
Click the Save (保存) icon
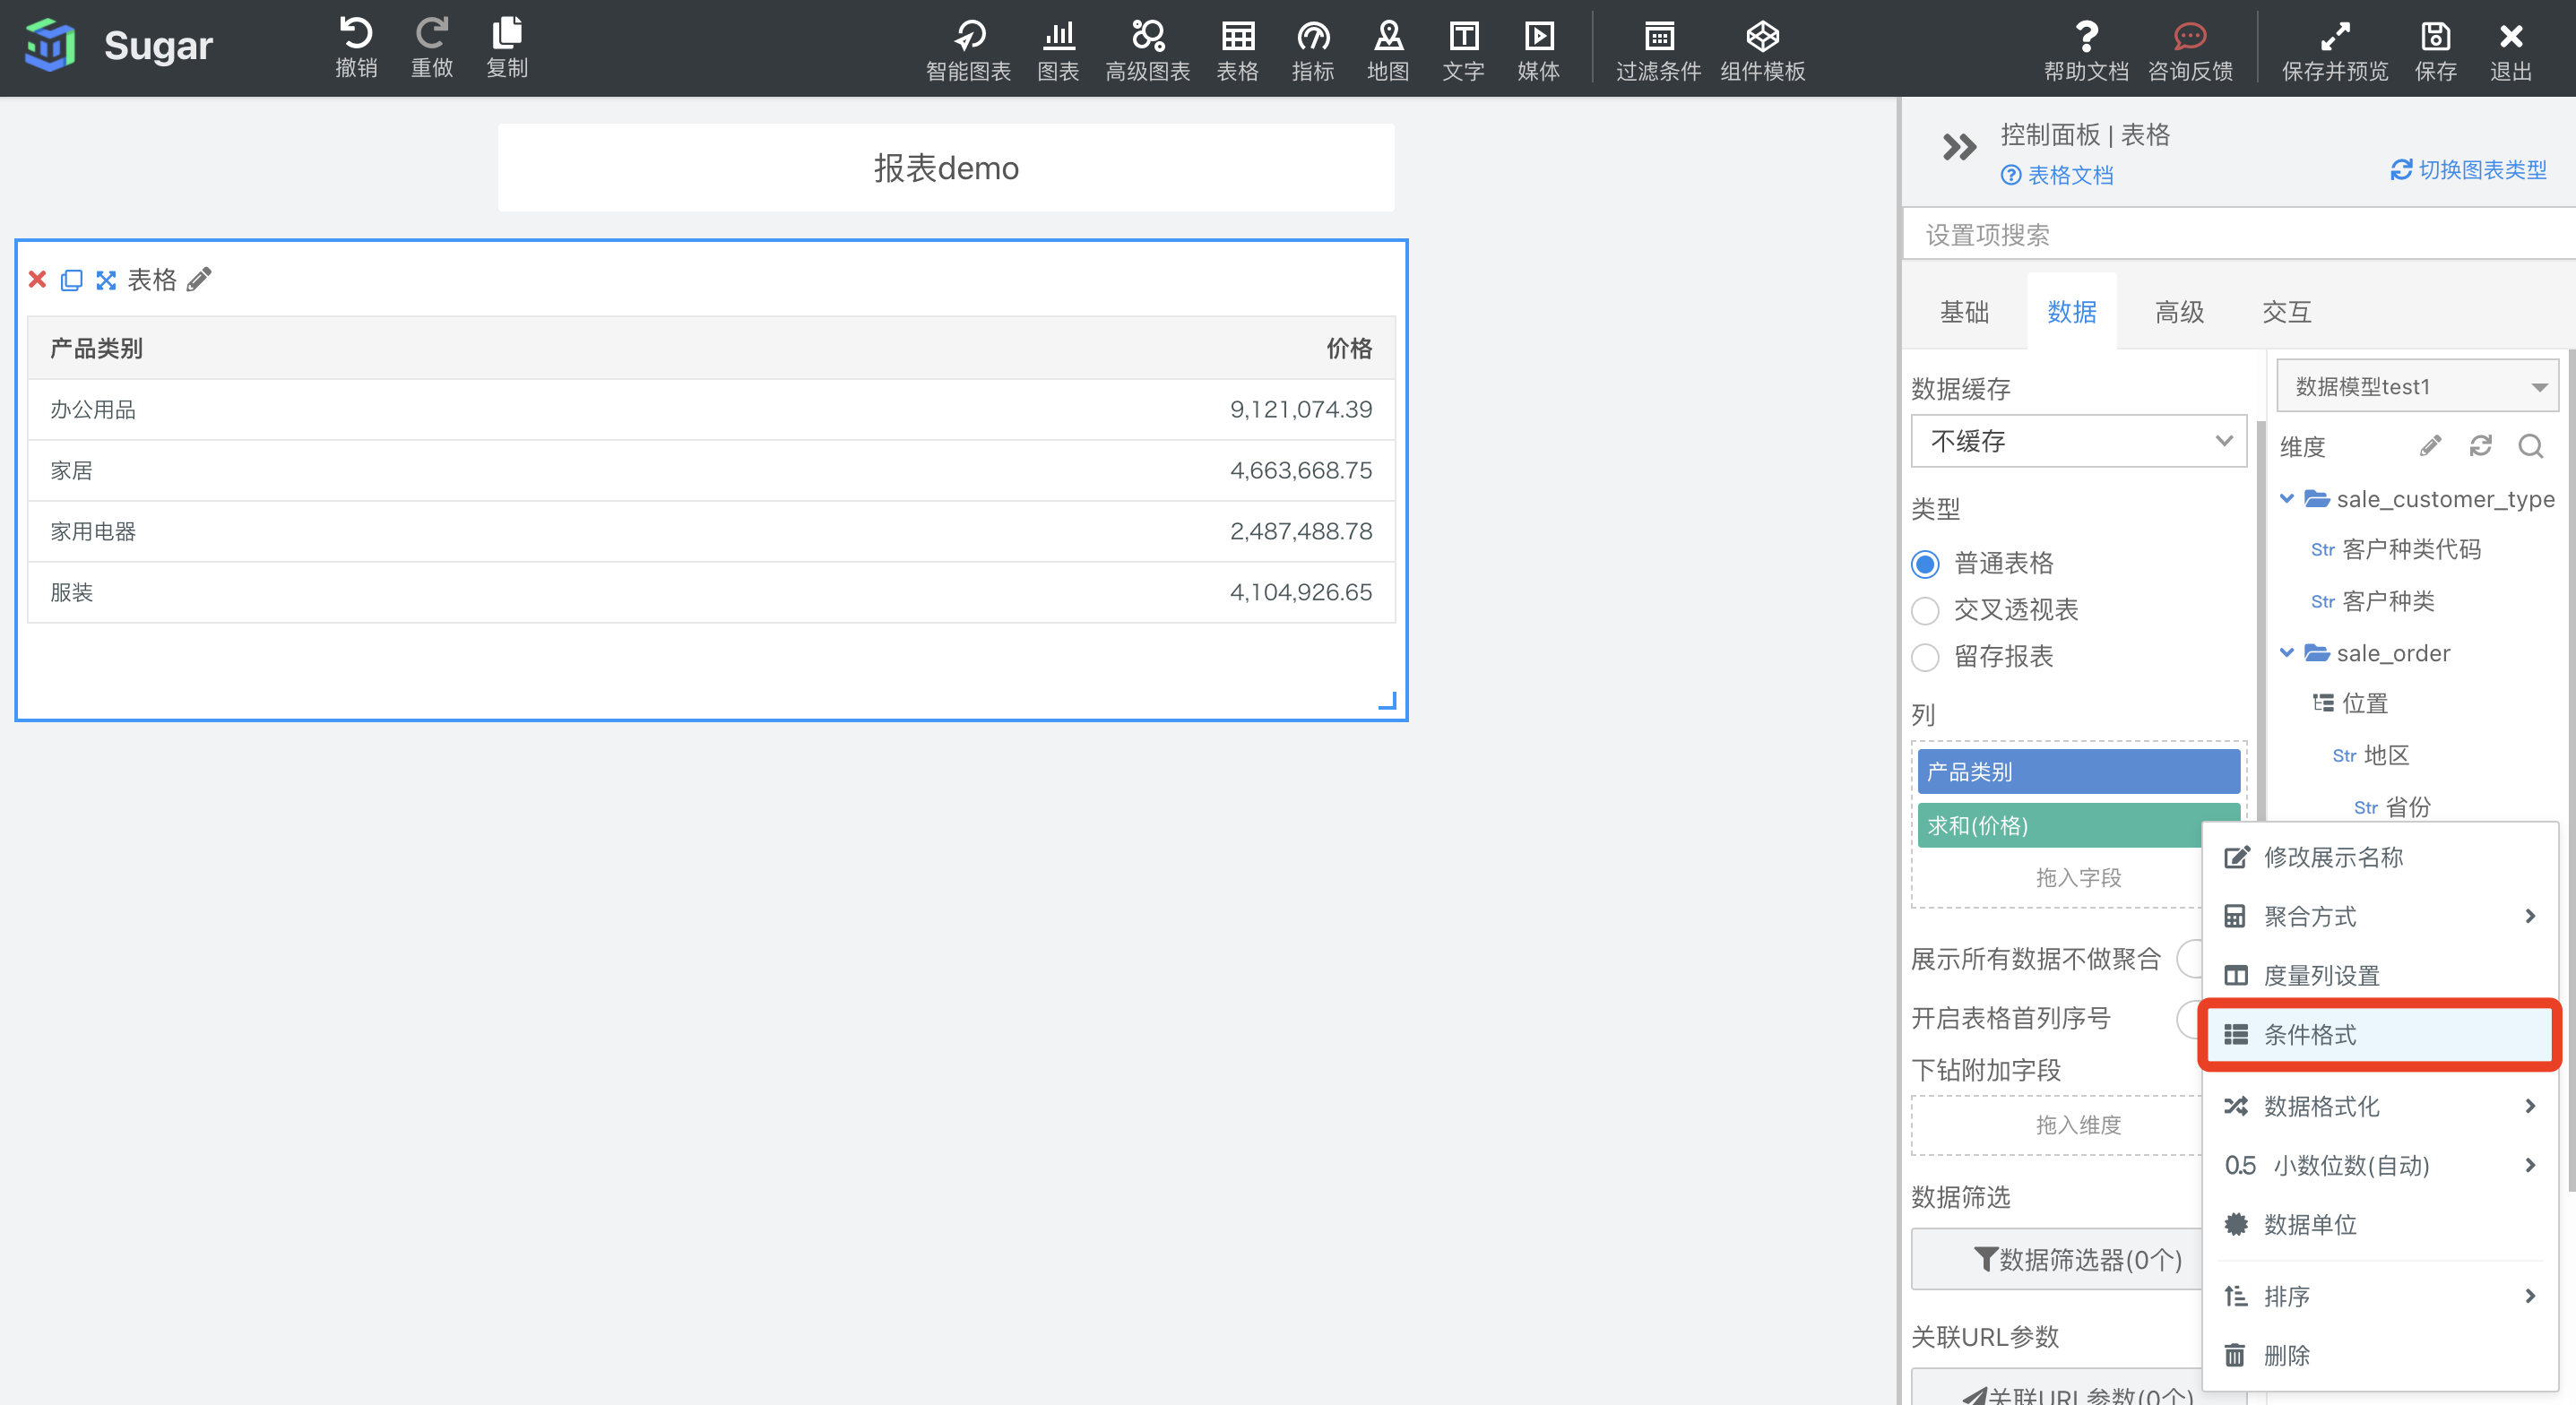[x=2435, y=50]
